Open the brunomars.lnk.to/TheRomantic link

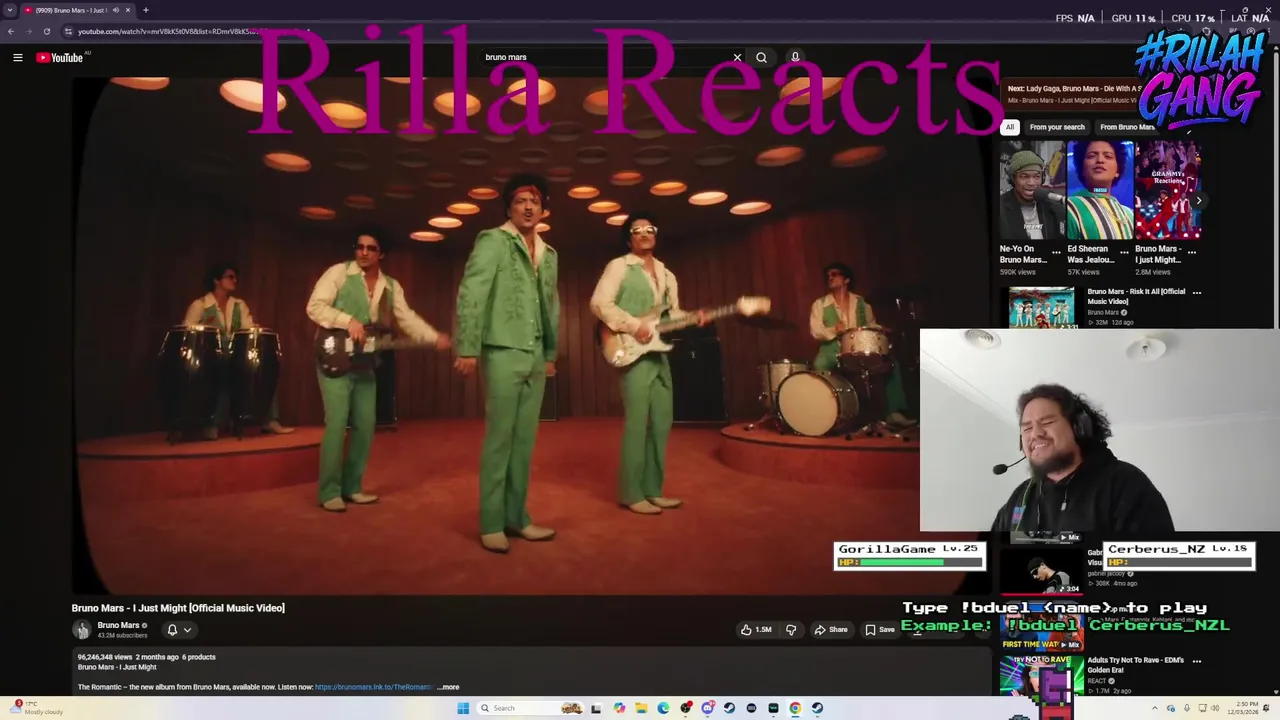(x=372, y=687)
